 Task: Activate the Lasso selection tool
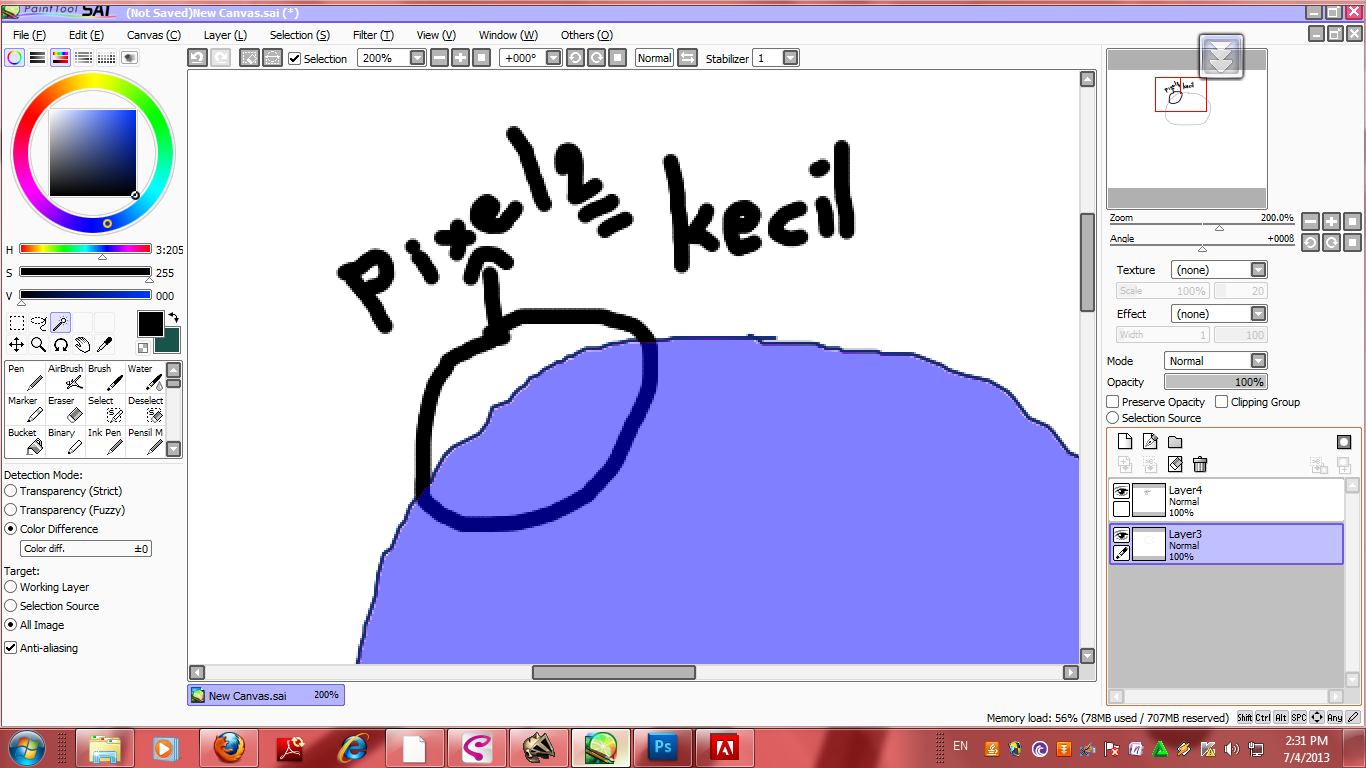point(37,322)
